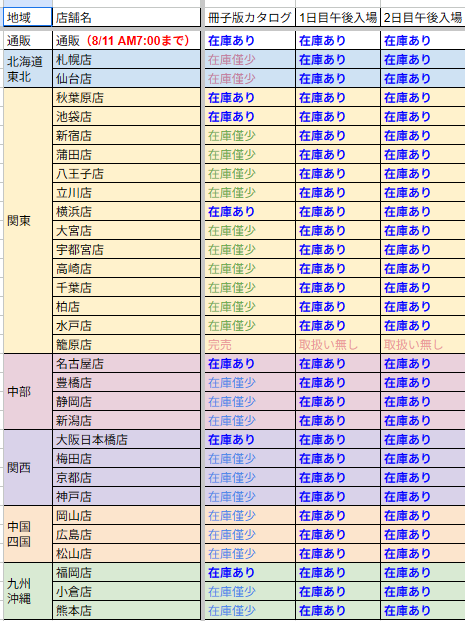The image size is (465, 621).
Task: Click 新宿店 catalog status 在庫僅少
Action: (250, 135)
